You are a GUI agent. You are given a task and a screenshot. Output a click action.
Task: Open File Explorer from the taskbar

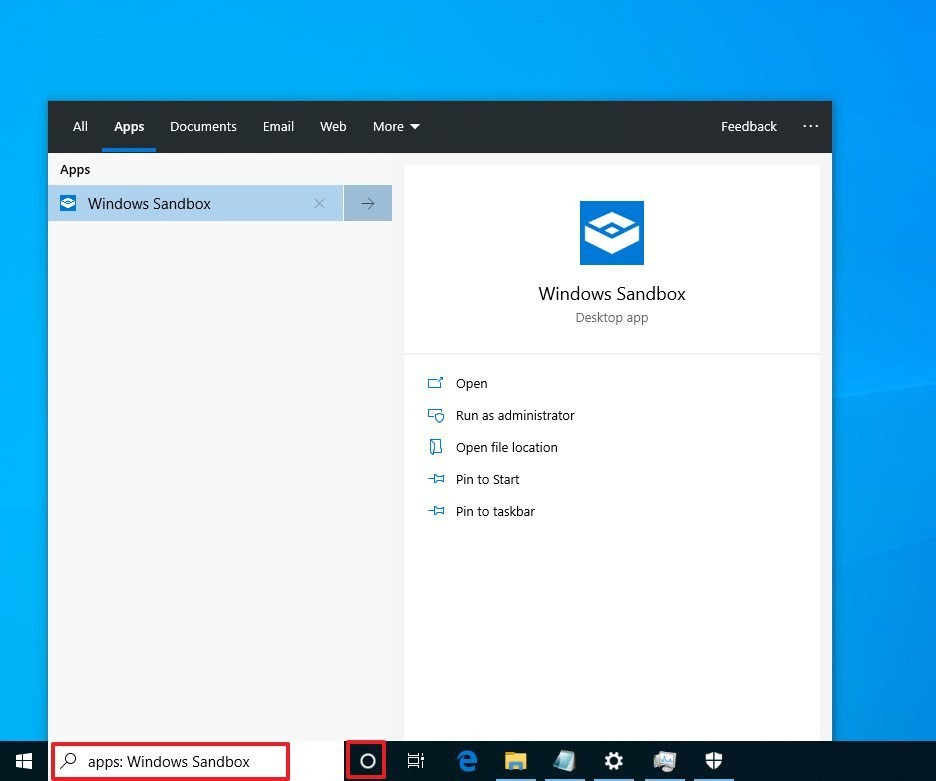click(x=516, y=761)
